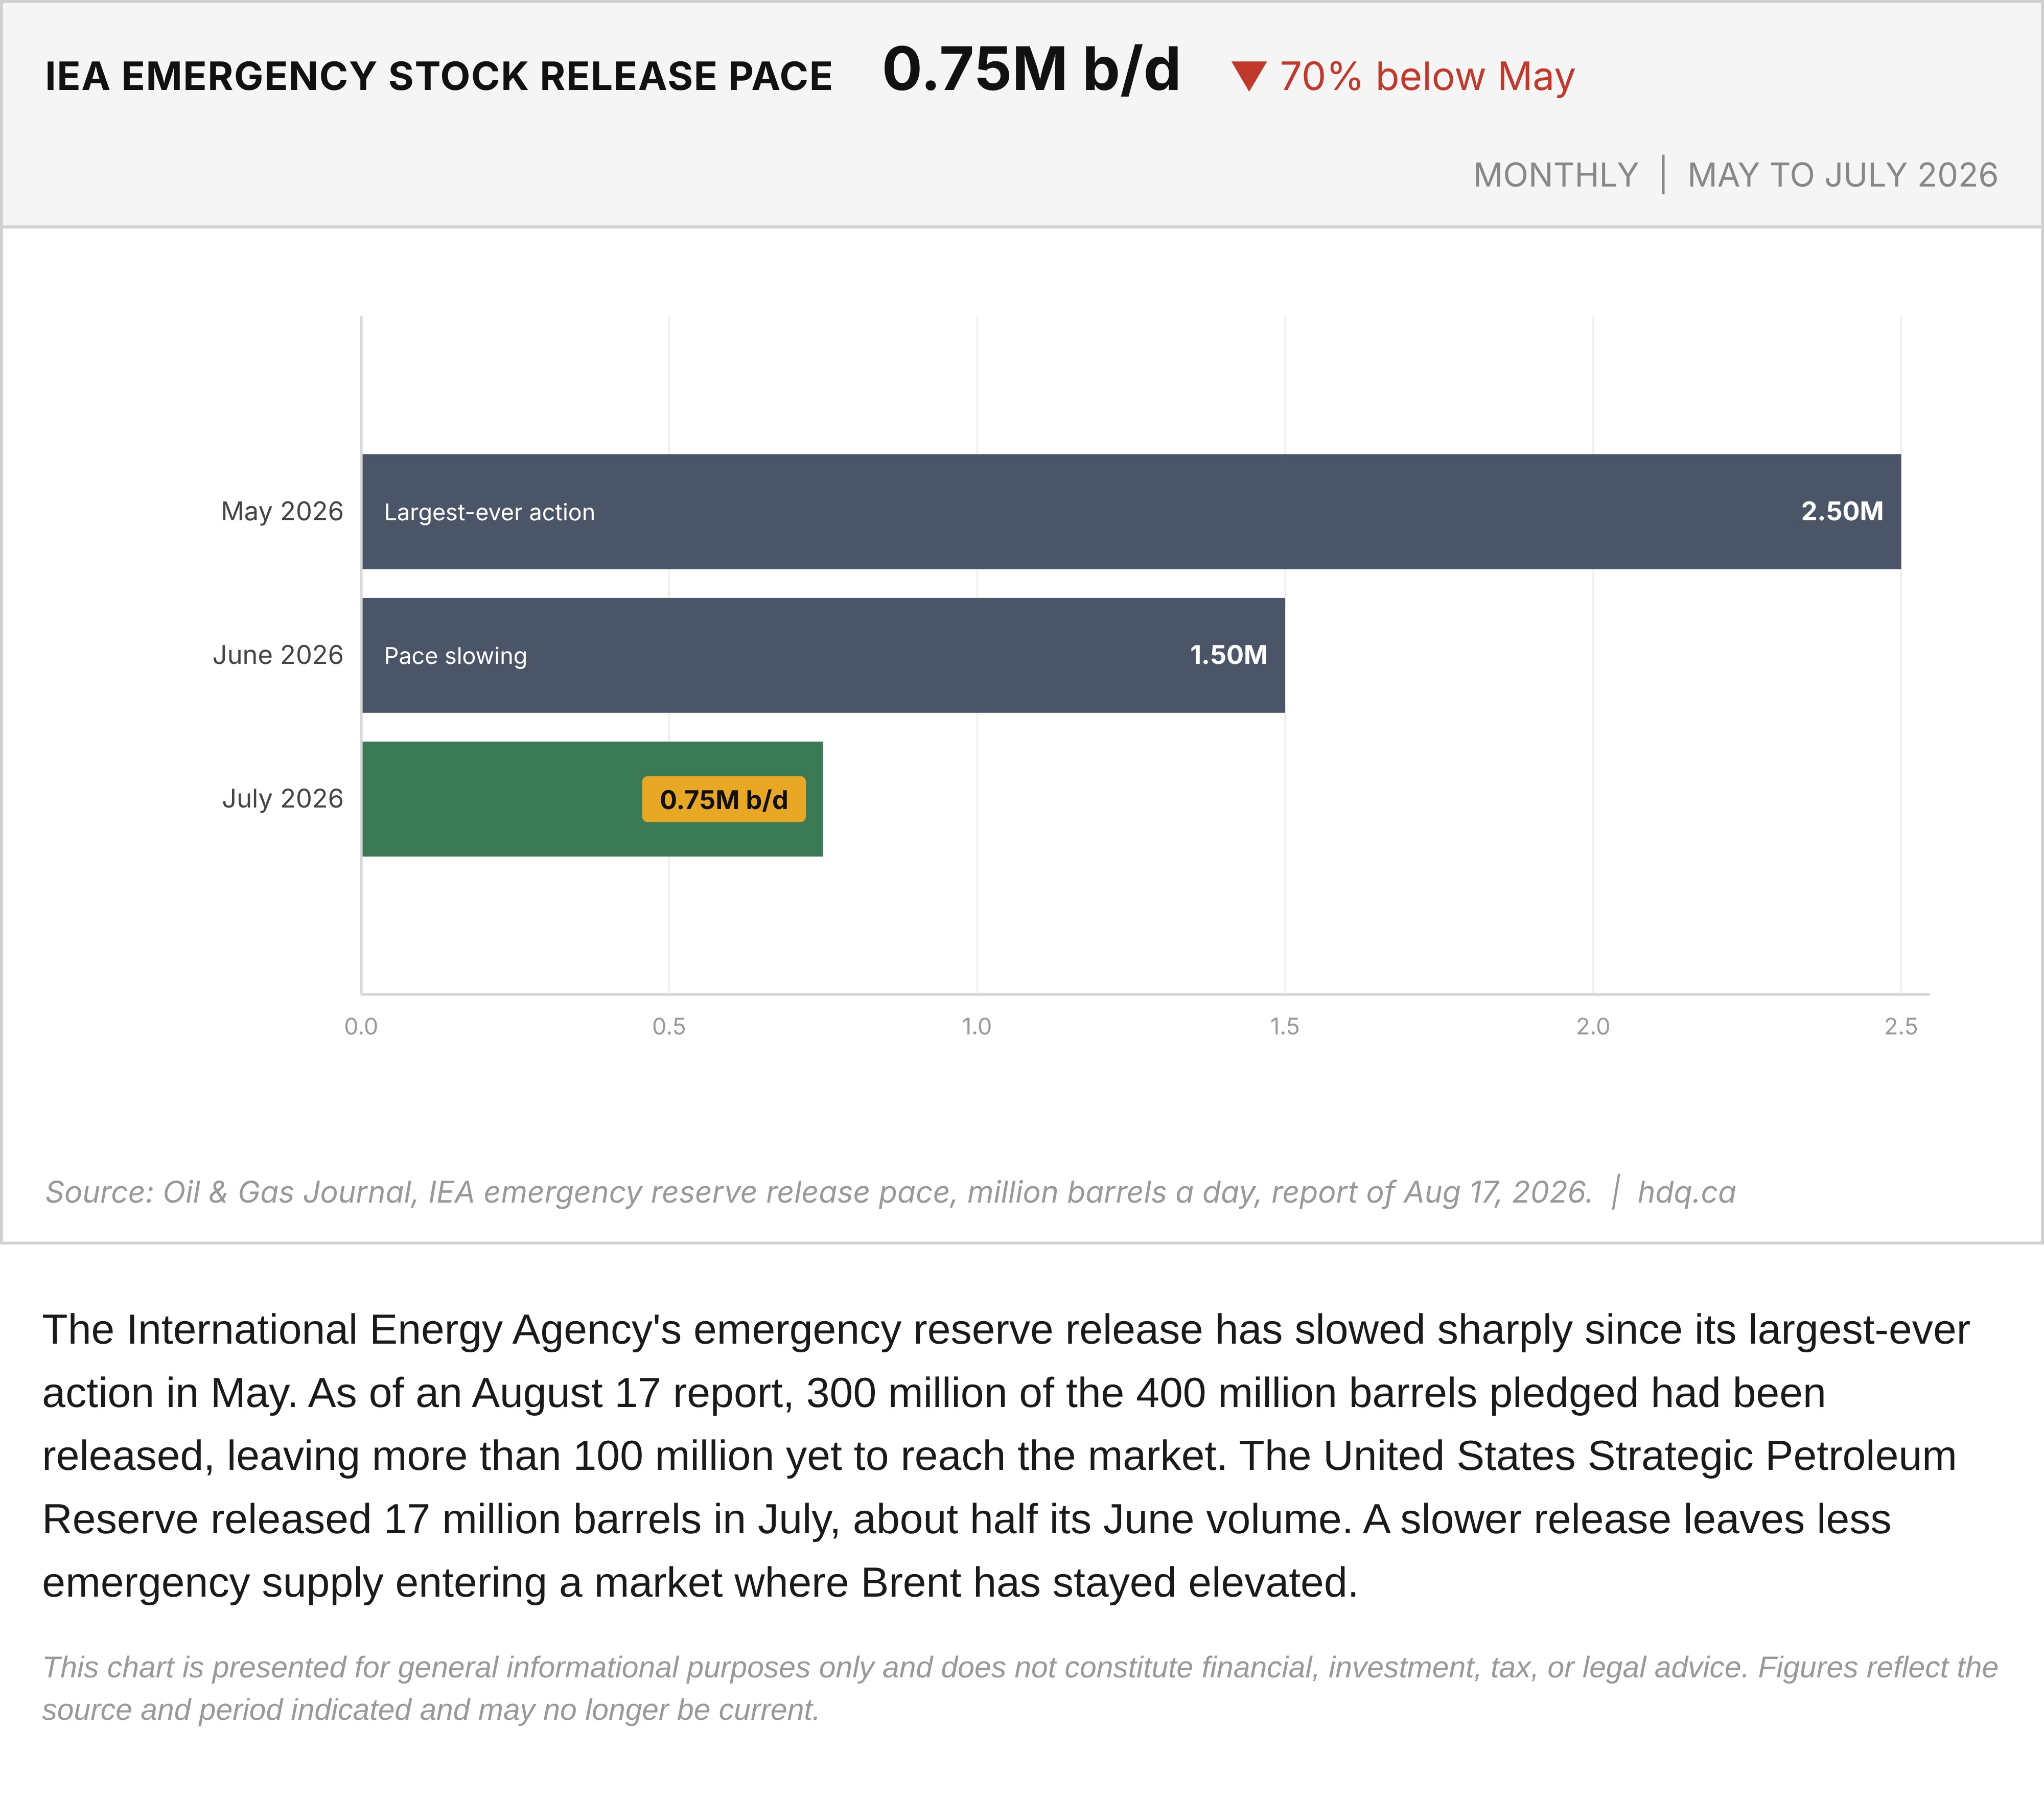The image size is (2044, 1798).
Task: Click the '1.50M' value label
Action: (1228, 655)
